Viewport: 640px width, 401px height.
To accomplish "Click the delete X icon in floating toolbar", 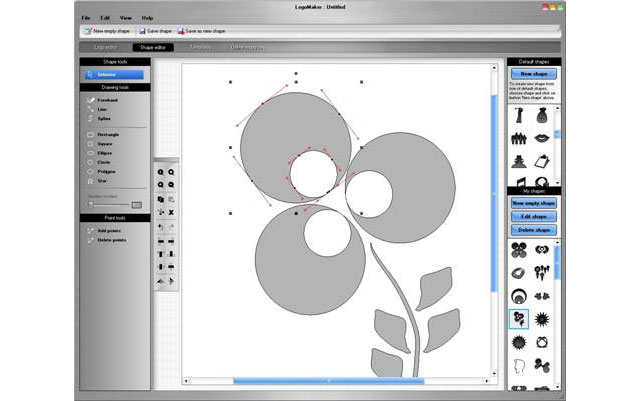I will point(172,212).
